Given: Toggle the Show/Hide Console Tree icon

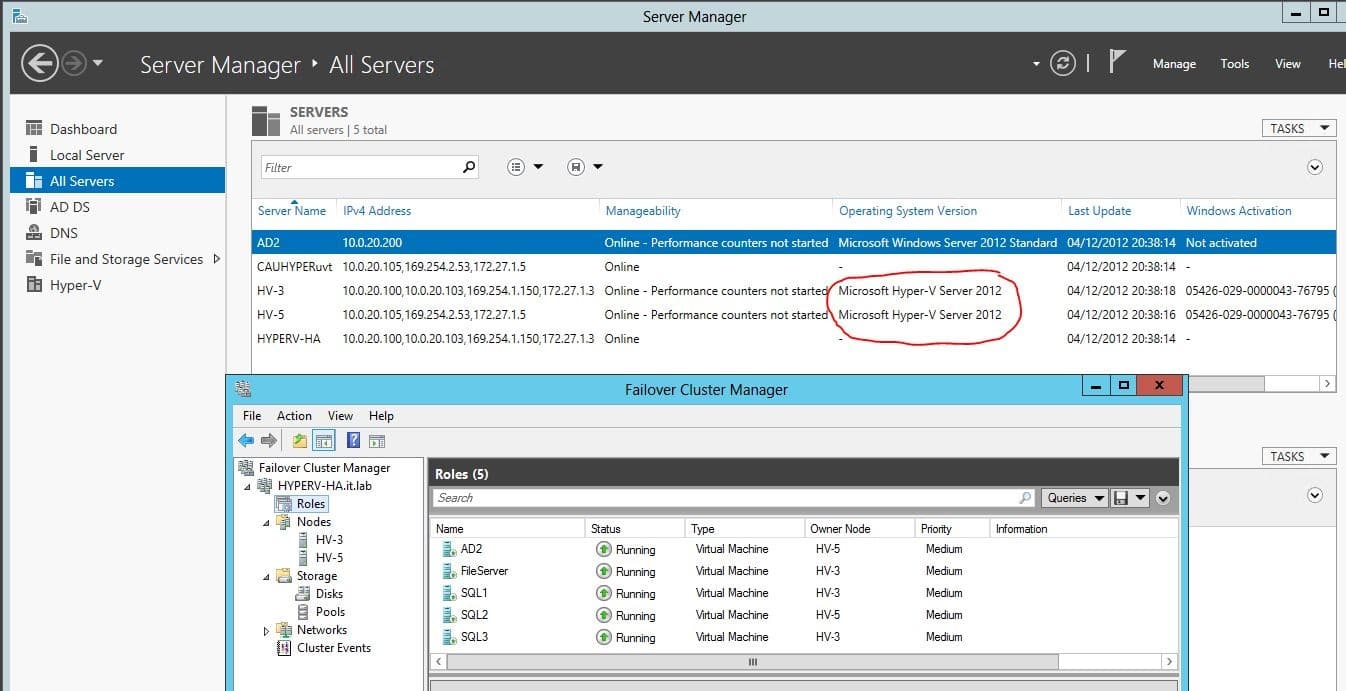Looking at the screenshot, I should 324,441.
